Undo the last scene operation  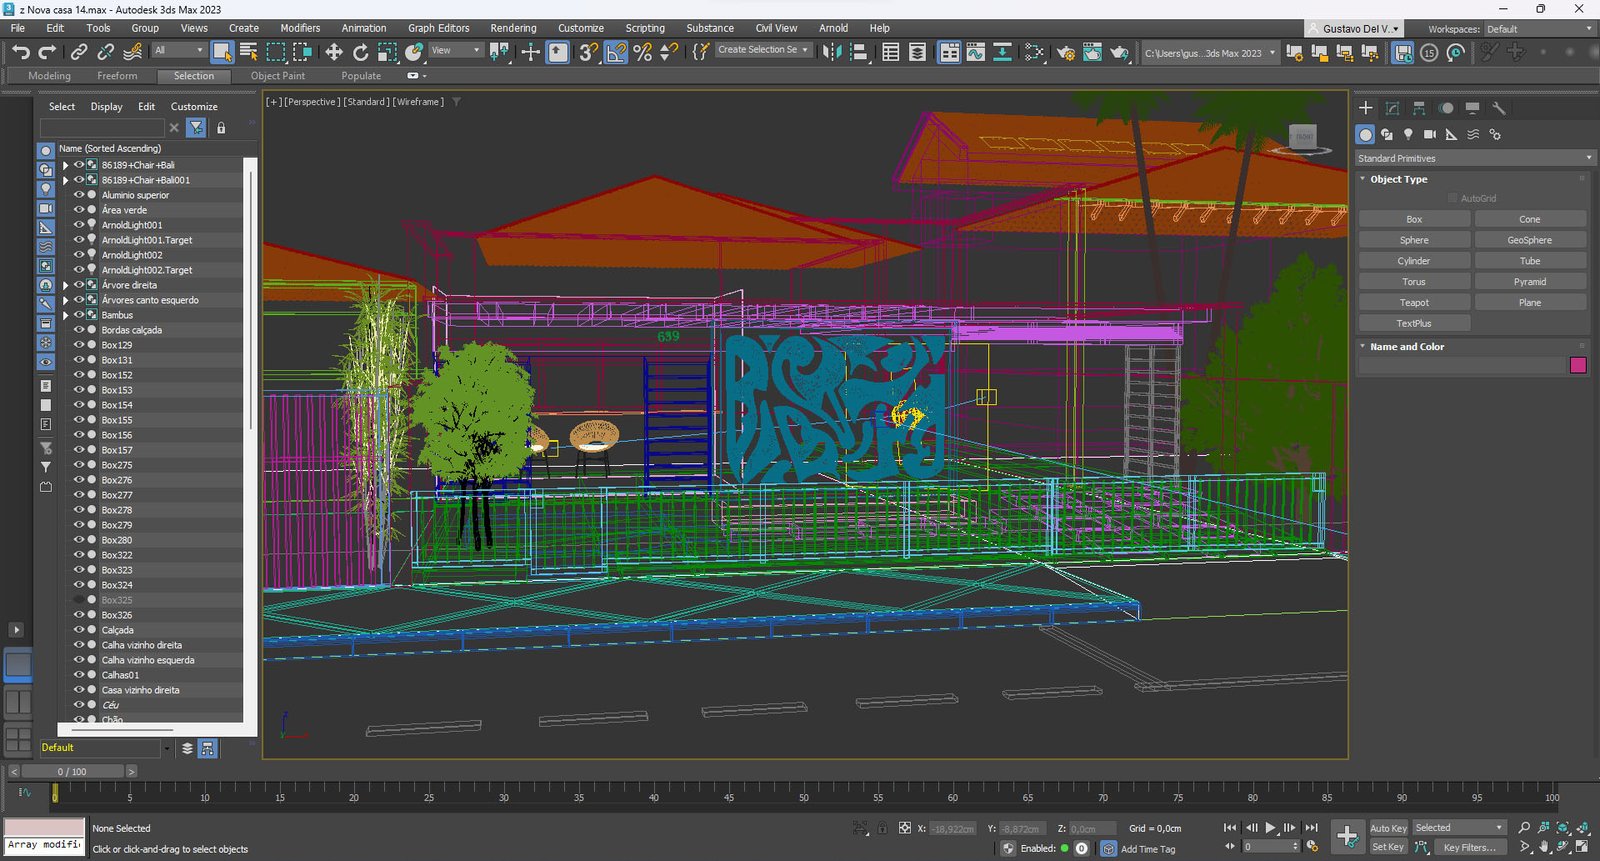pos(21,52)
